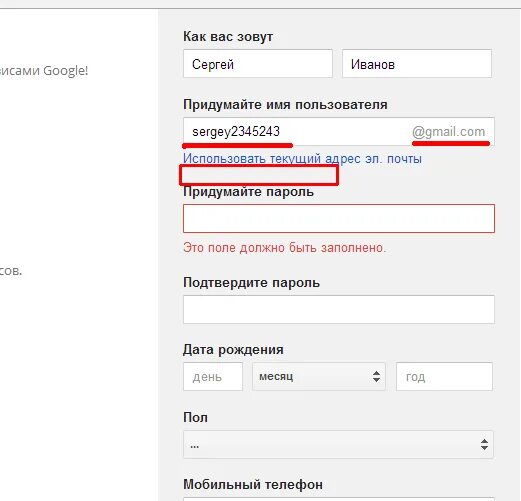Click the first name field containing Сергей

[x=258, y=64]
